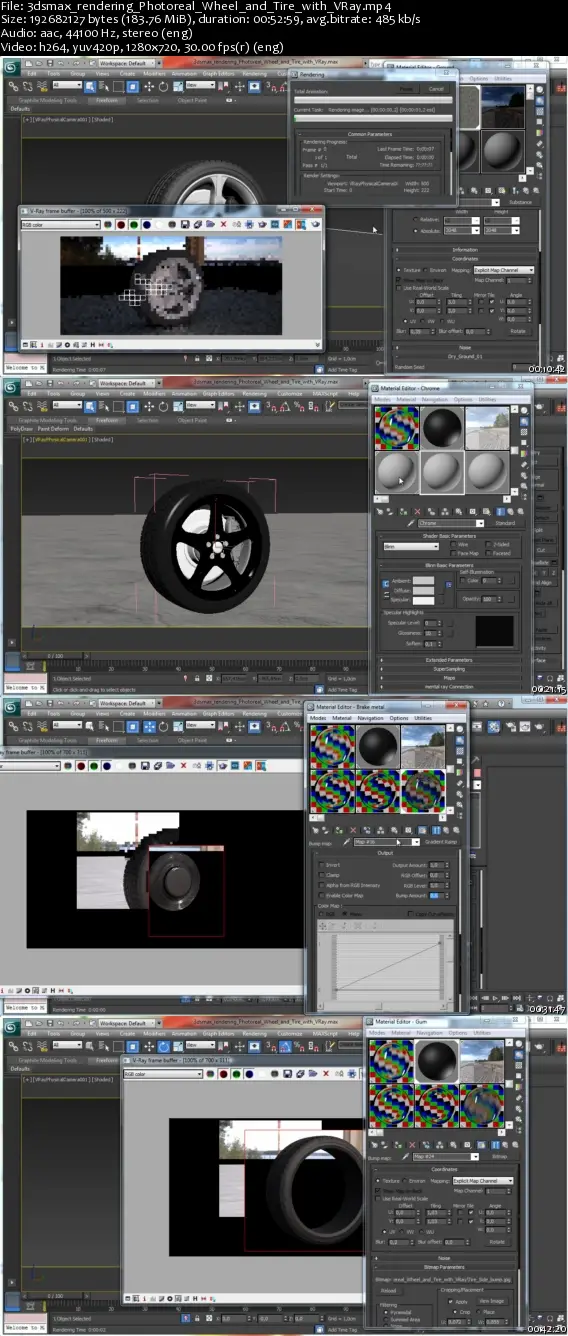Screen dimensions: 568x1336
Task: Select the Rotate tool in frame 00:21:15 toolbar
Action: (162, 407)
